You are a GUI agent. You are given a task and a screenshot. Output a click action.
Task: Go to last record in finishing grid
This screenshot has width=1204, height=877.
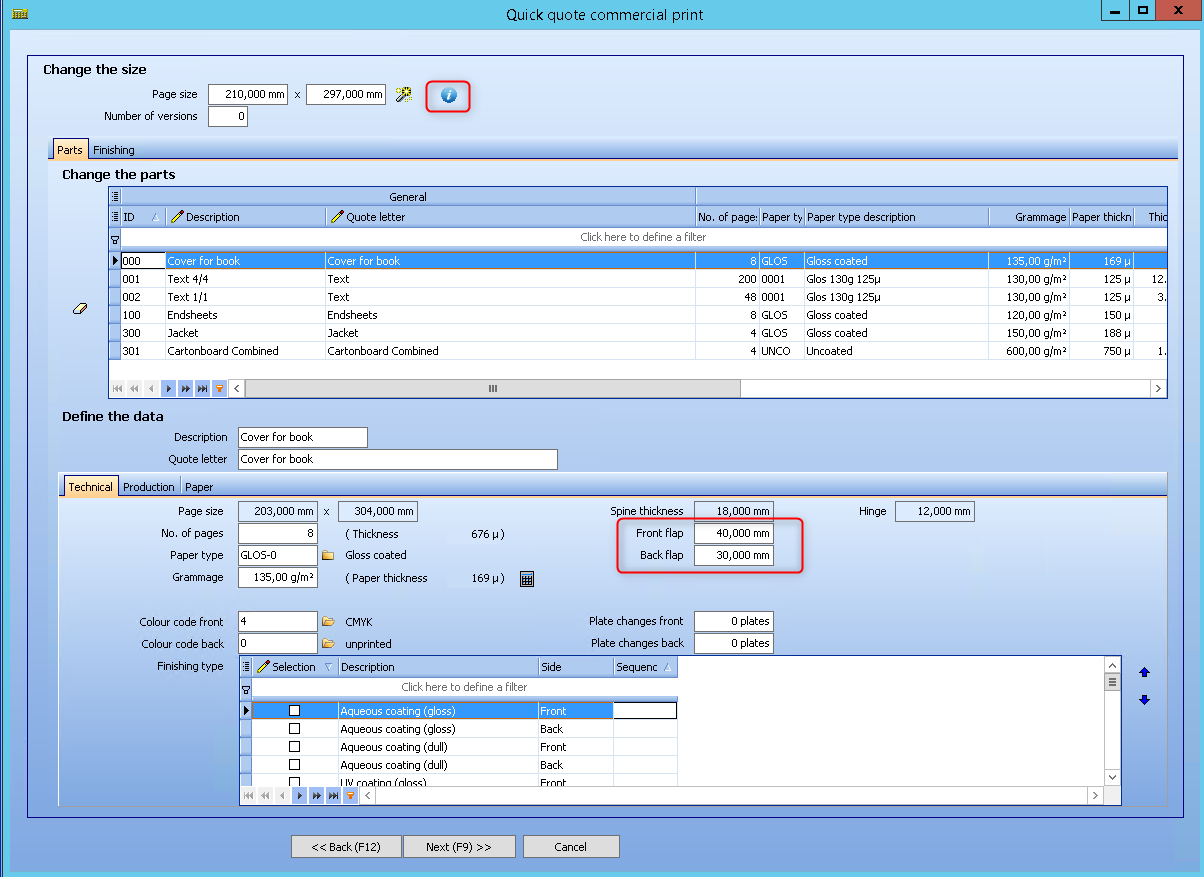(x=333, y=795)
